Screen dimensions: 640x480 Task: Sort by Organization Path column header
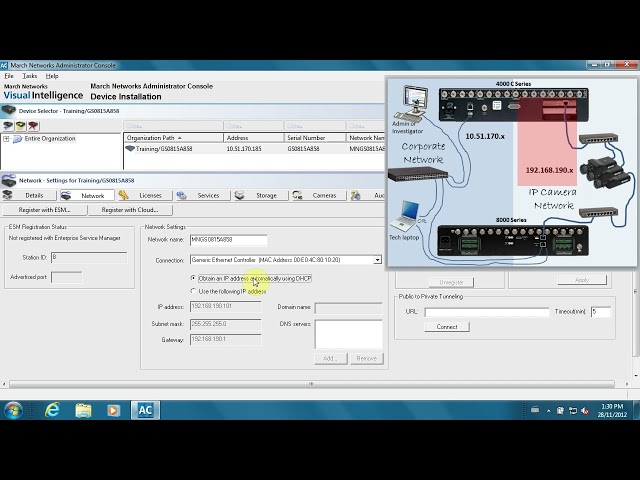click(x=173, y=138)
